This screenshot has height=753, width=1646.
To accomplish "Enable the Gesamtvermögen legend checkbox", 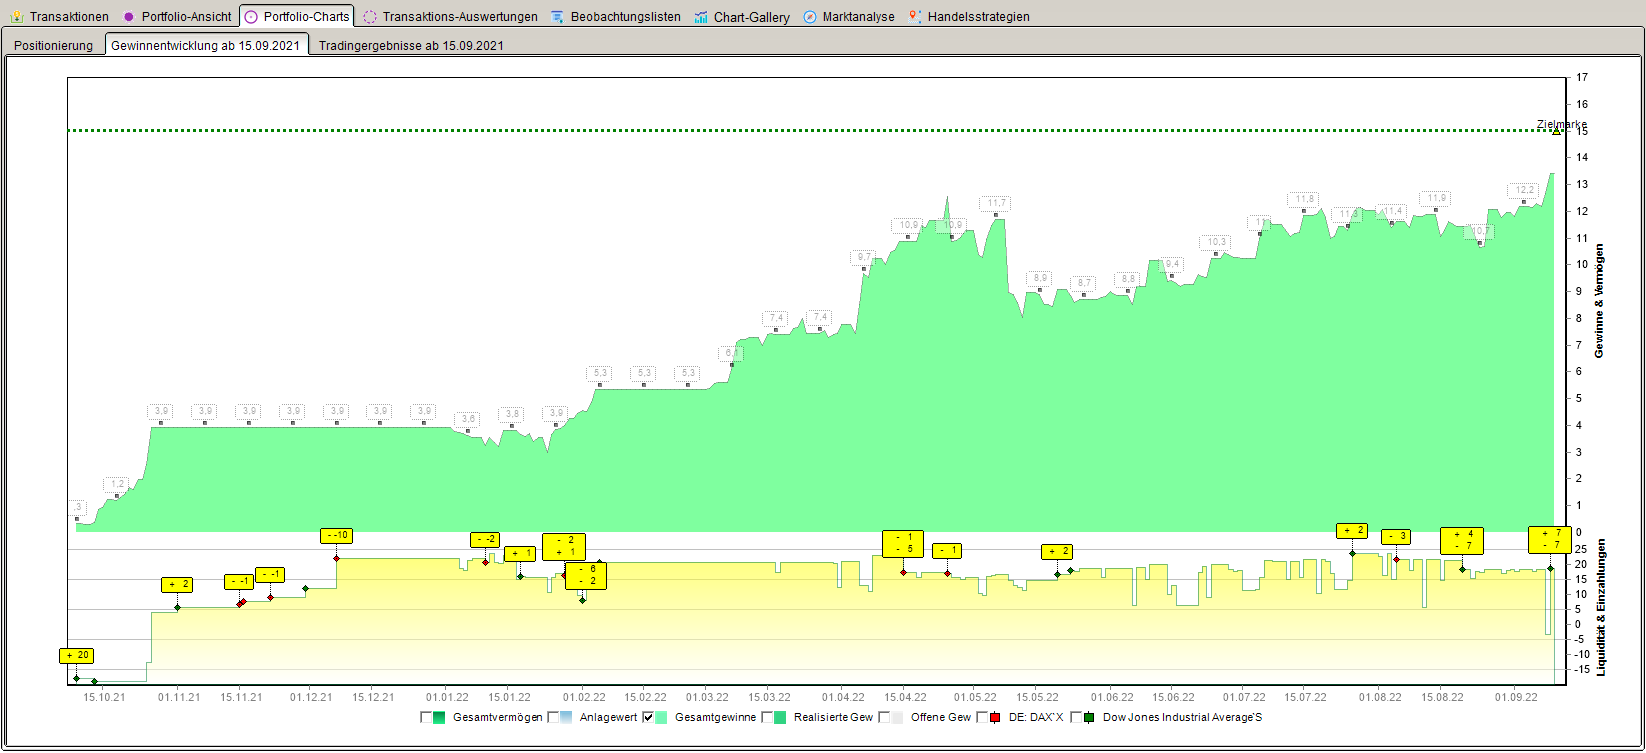I will pos(426,717).
